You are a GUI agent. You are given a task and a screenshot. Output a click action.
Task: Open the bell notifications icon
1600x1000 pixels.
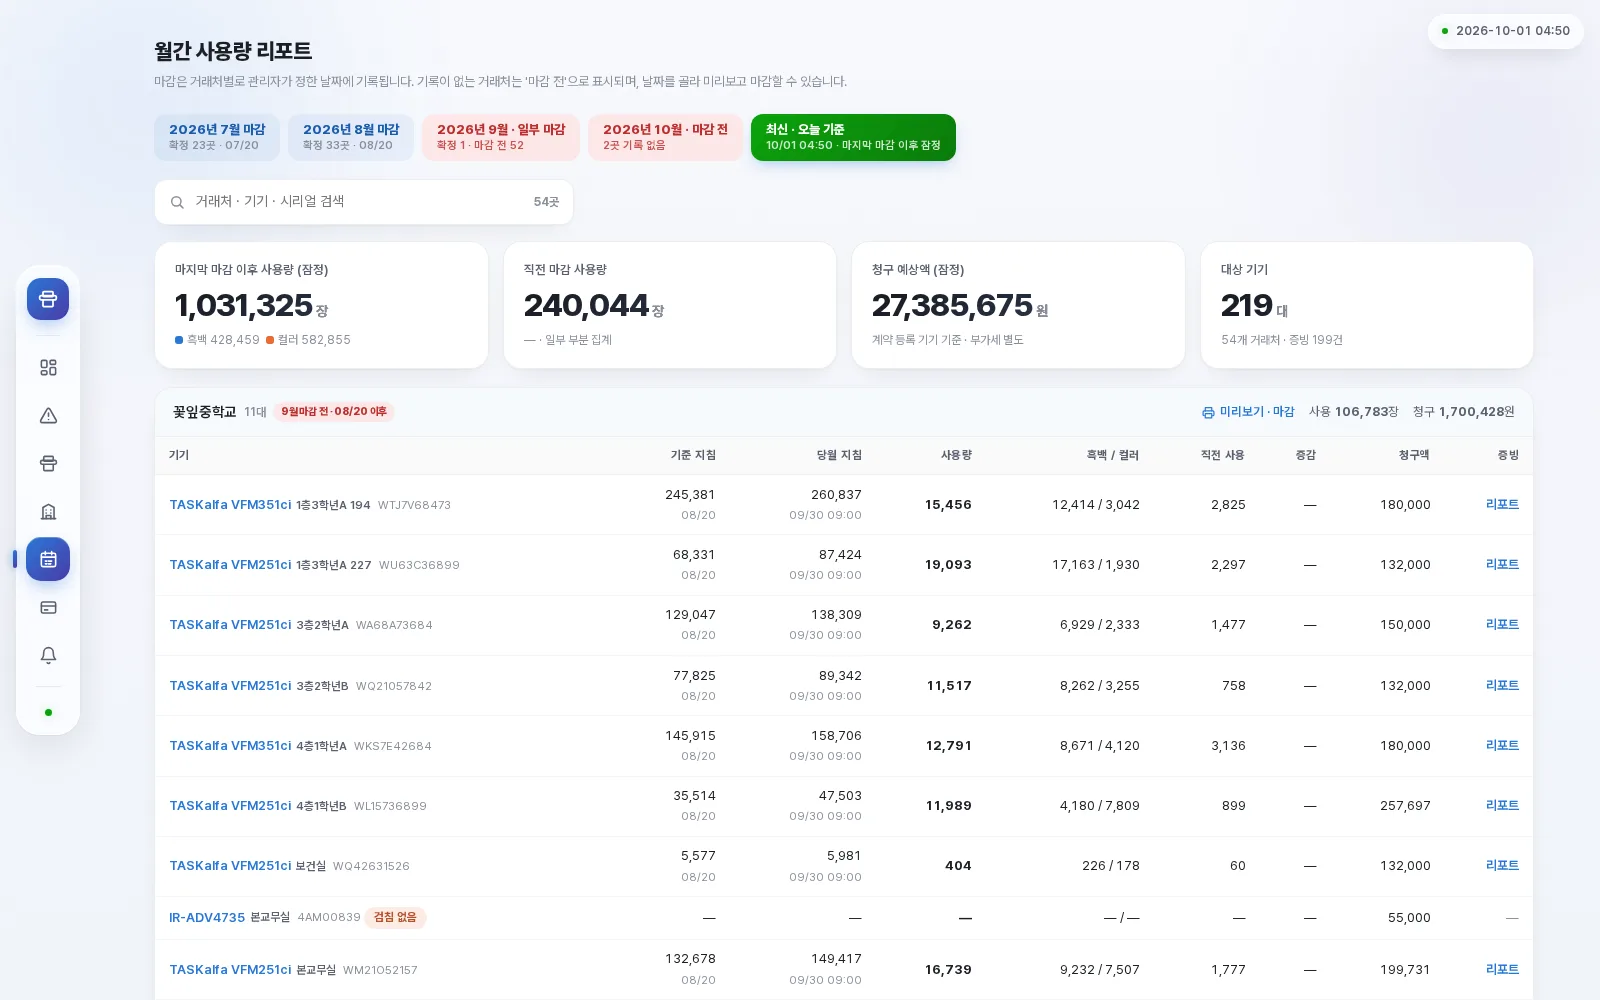[x=48, y=655]
